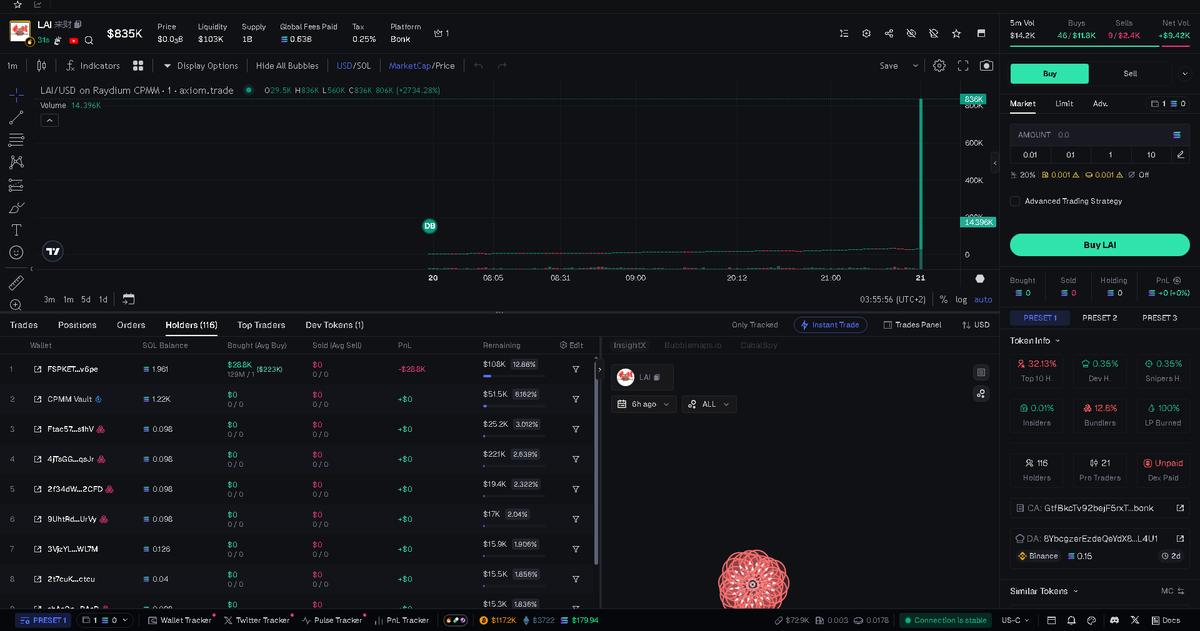Click Hide All Bubbles
The image size is (1200, 631).
click(x=287, y=66)
